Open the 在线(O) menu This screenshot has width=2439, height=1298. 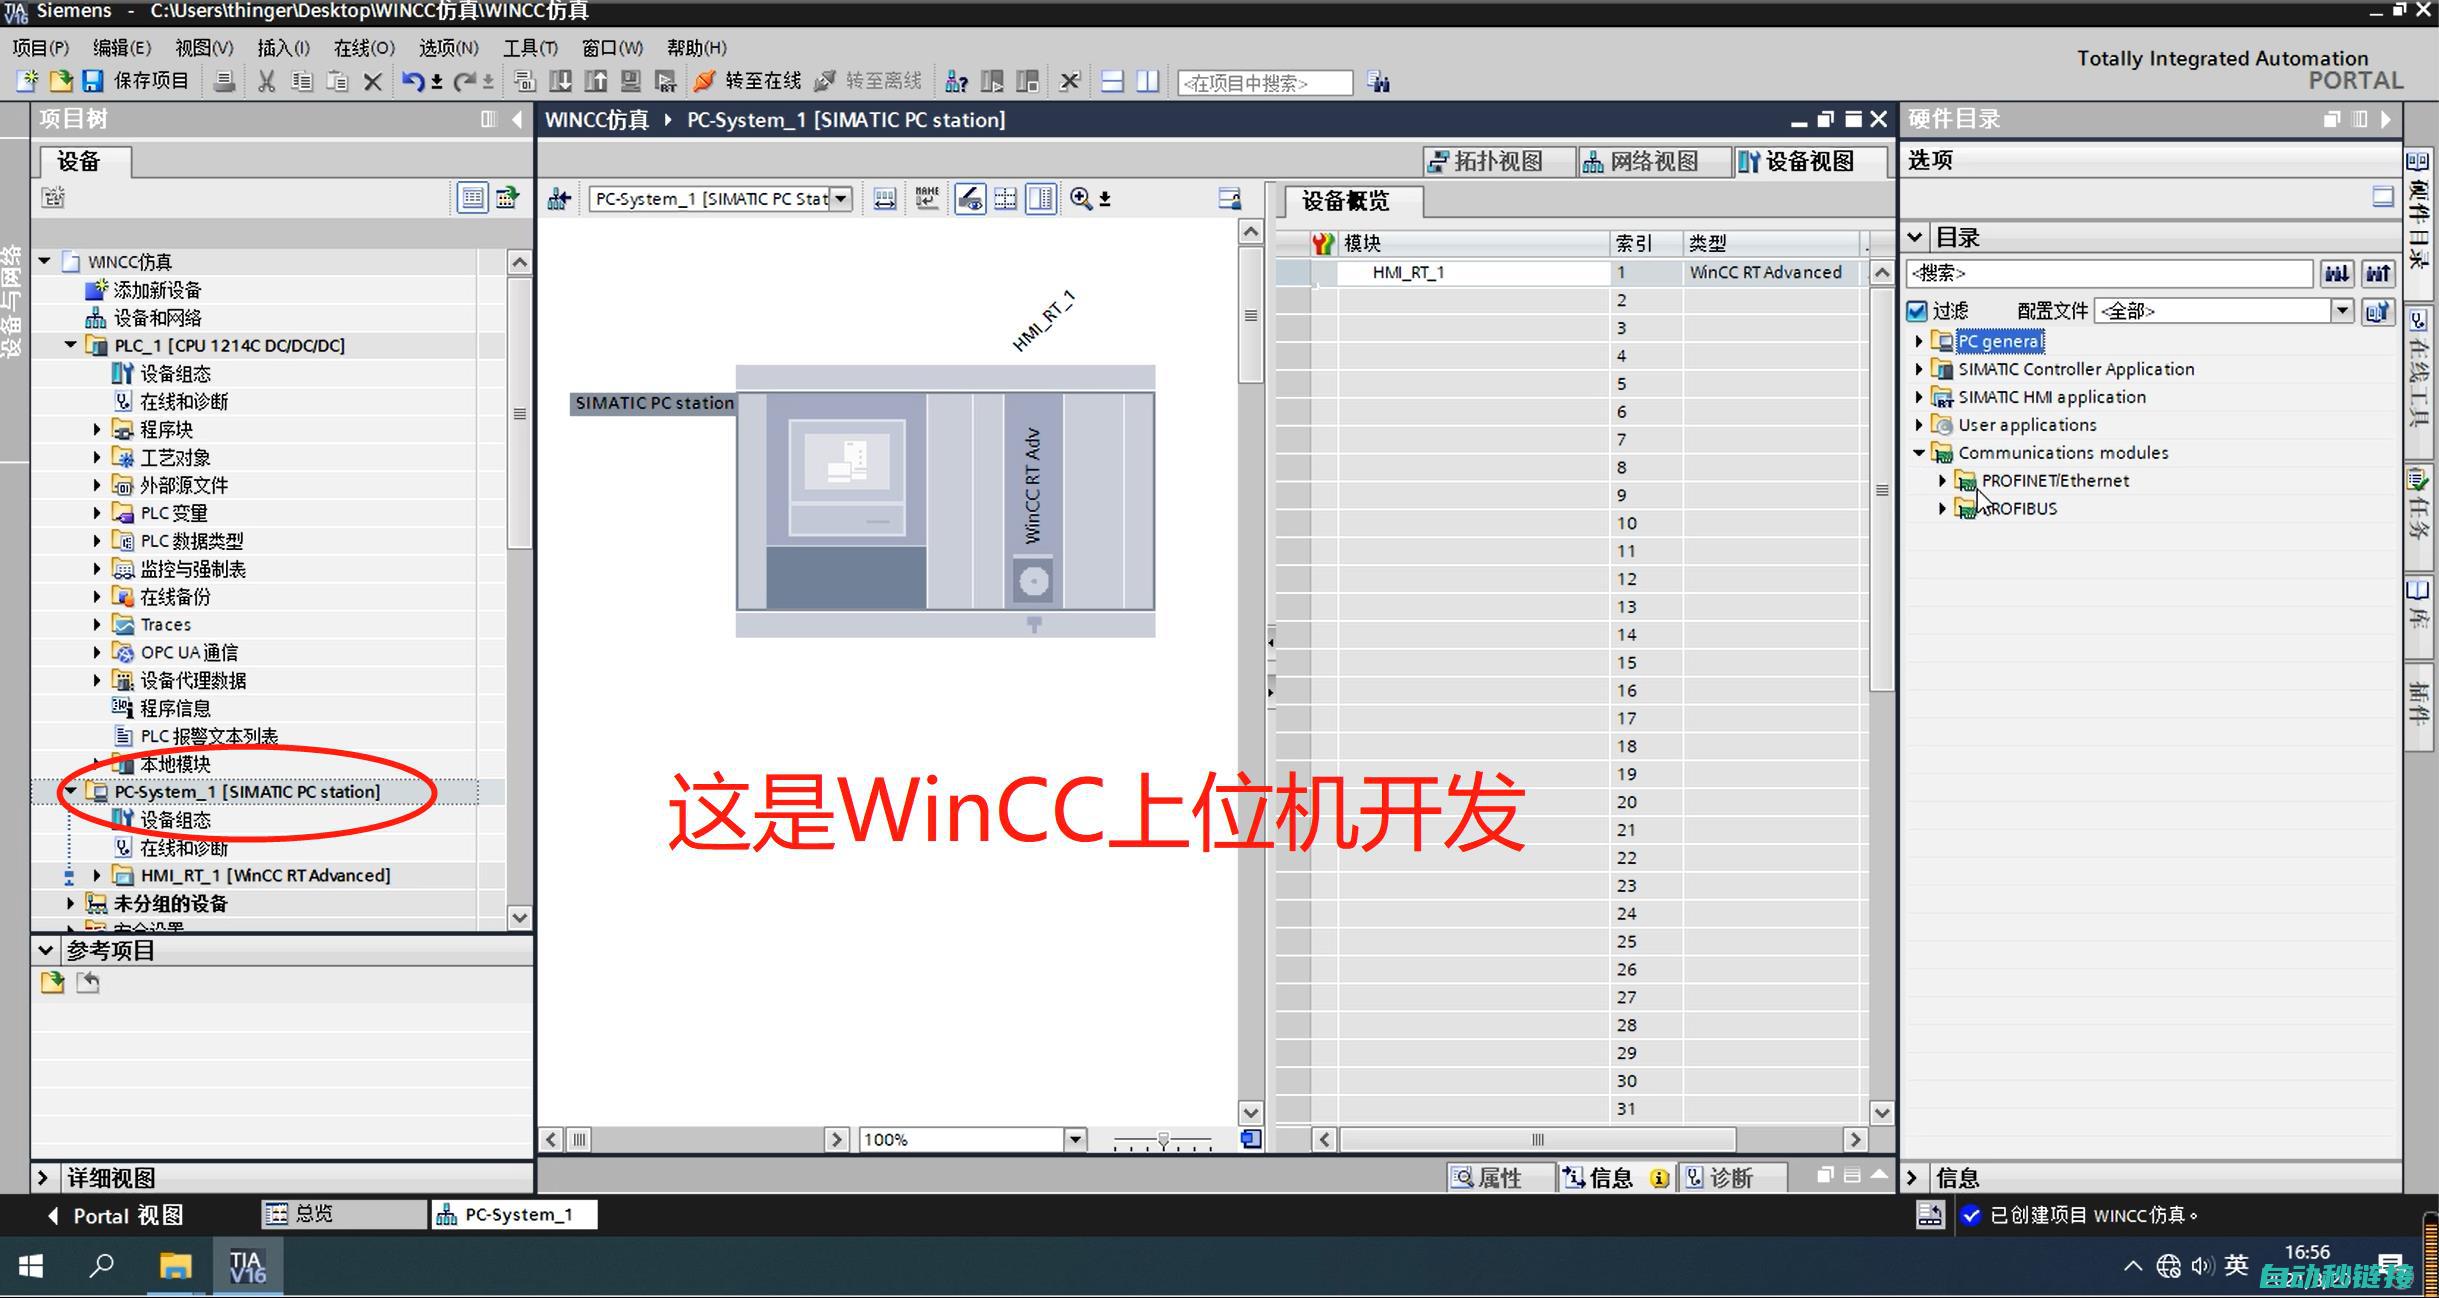[x=364, y=47]
